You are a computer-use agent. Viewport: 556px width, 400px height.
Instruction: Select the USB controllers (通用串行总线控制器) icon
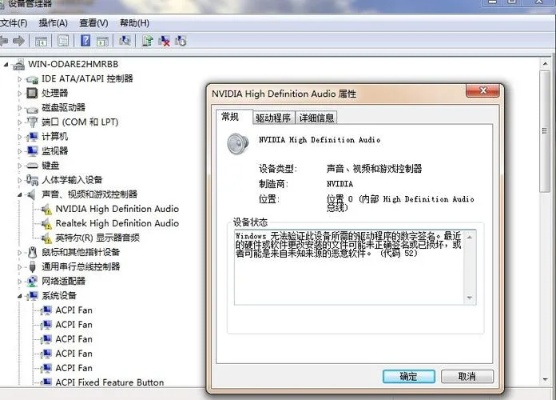point(32,267)
